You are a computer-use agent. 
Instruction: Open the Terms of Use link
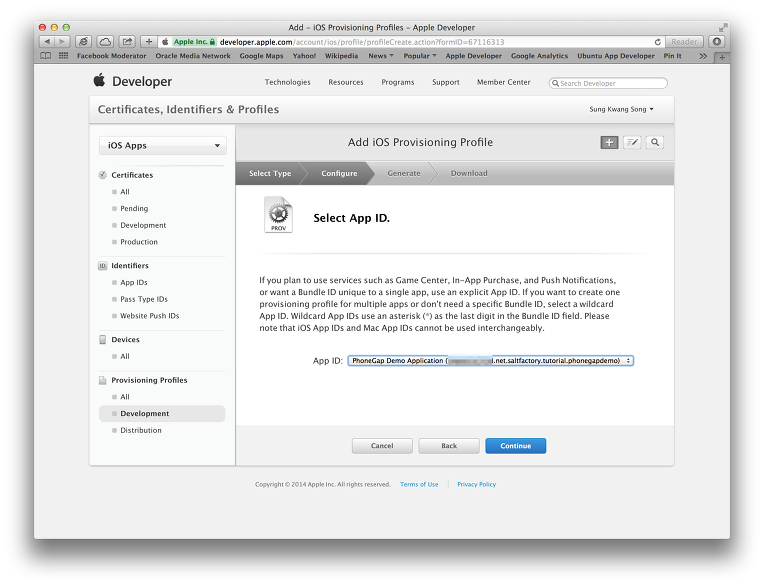pos(419,484)
